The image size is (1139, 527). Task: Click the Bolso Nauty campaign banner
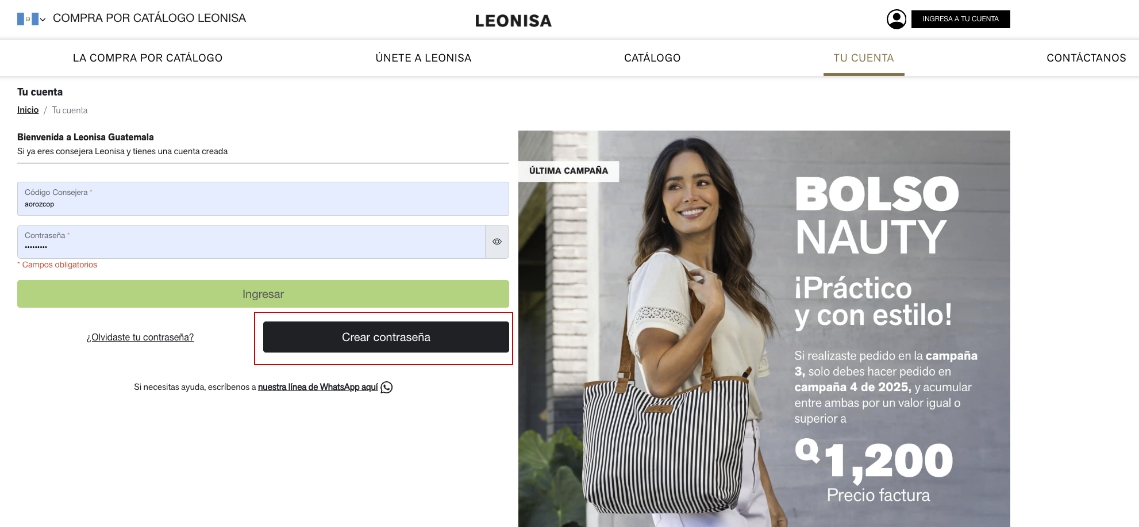(x=763, y=329)
